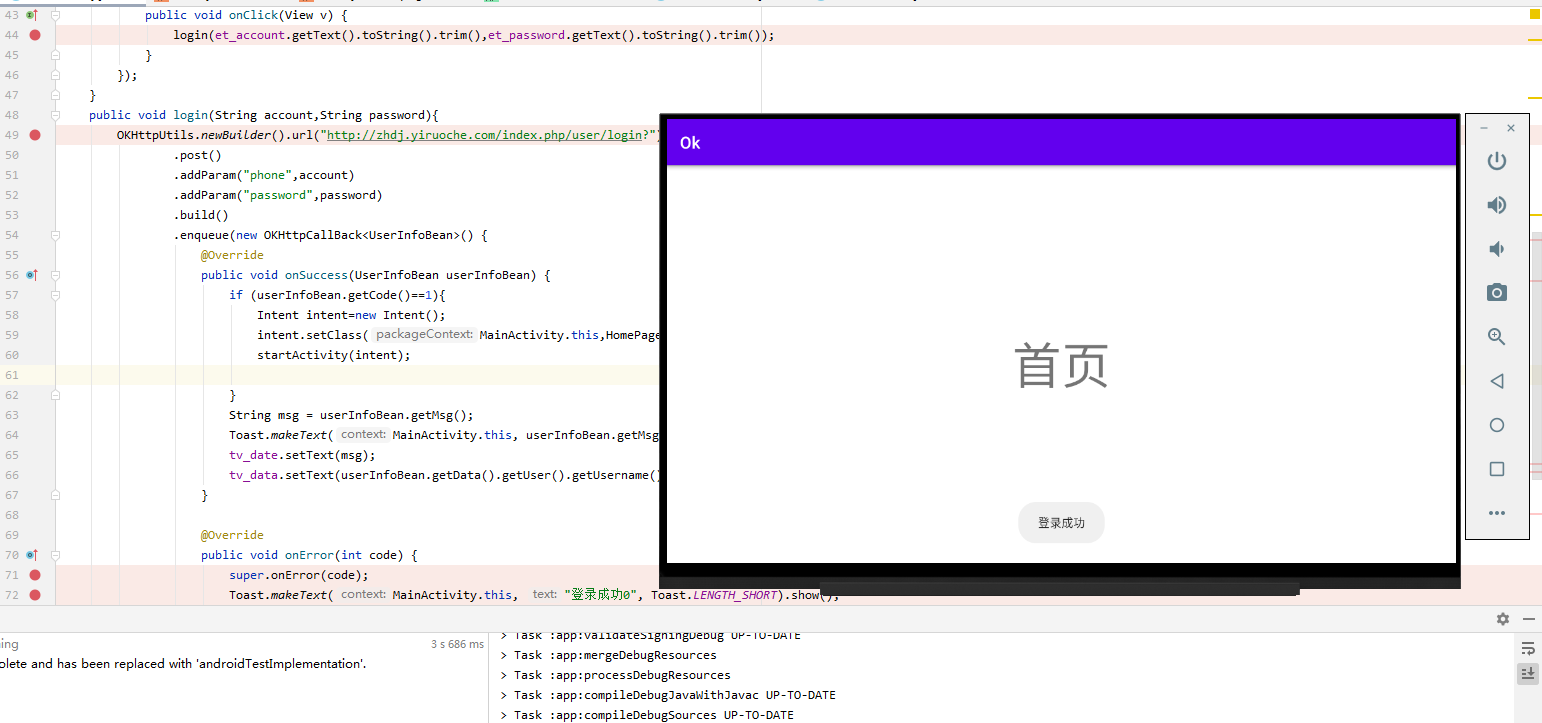Viewport: 1542px width, 723px height.
Task: Select the mergeDebugResources task line
Action: coord(608,655)
